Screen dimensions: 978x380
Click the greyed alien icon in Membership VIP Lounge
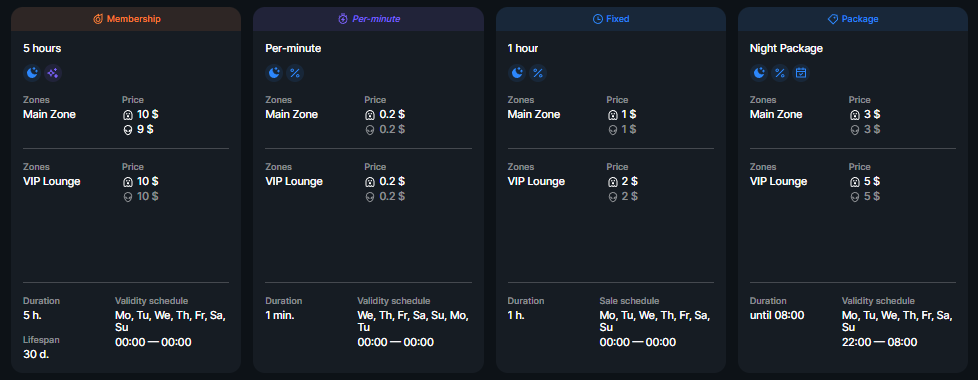pyautogui.click(x=127, y=197)
